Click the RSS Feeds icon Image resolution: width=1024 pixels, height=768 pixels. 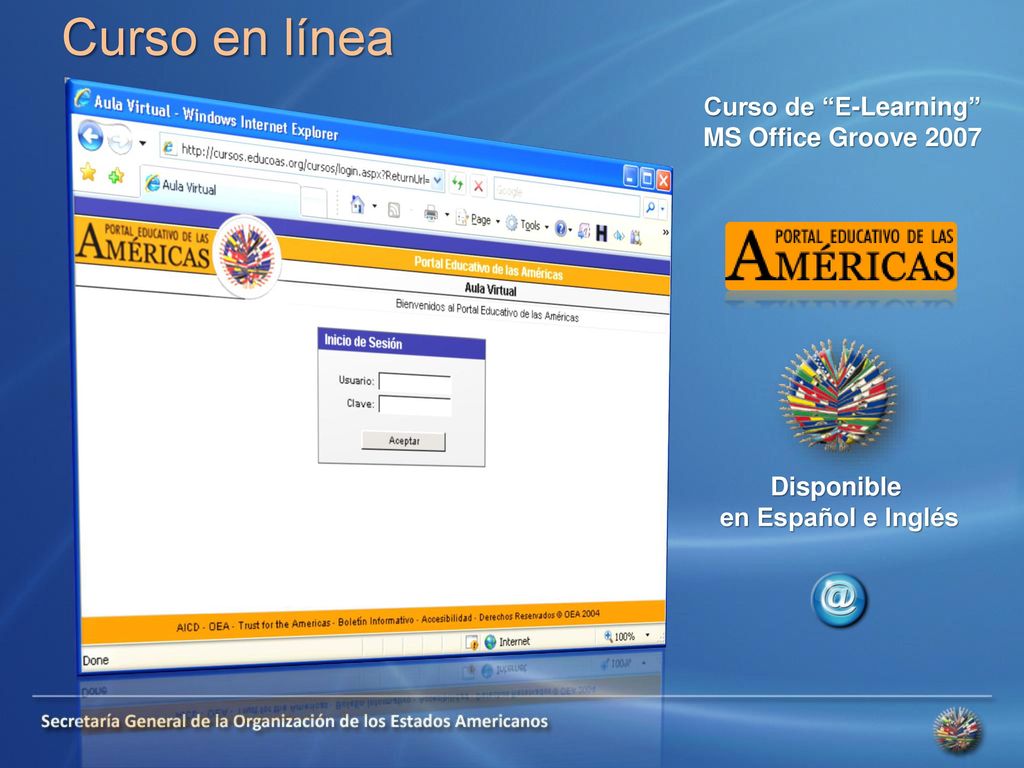394,210
